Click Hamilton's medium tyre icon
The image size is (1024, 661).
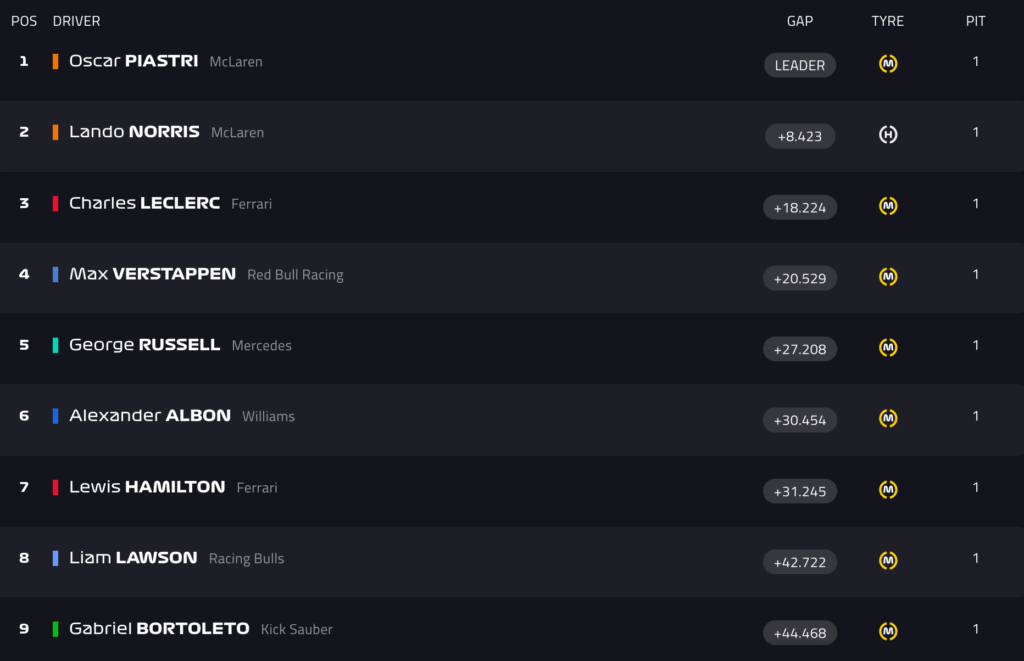(888, 490)
